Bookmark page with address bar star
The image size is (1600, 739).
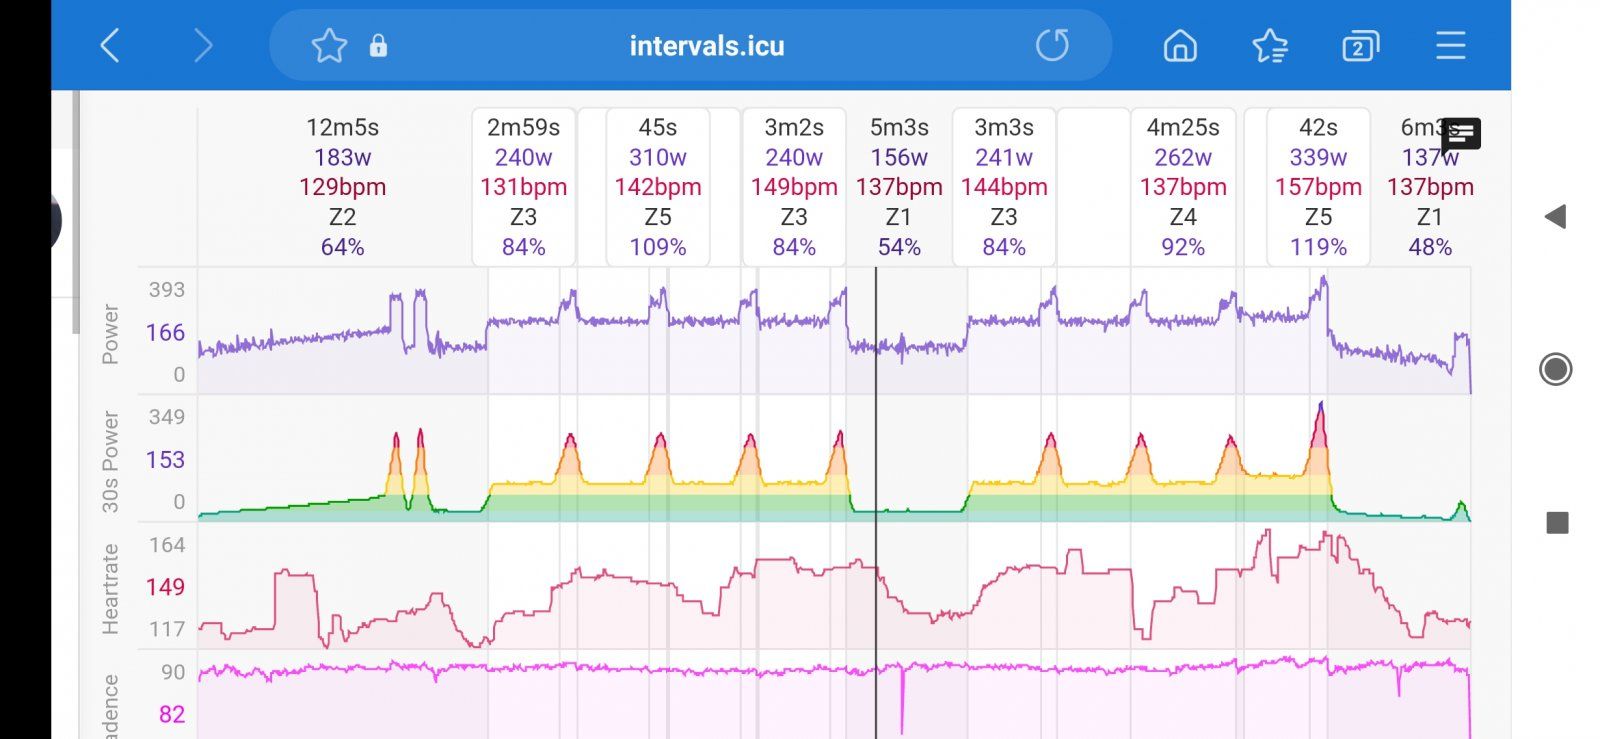click(x=329, y=45)
